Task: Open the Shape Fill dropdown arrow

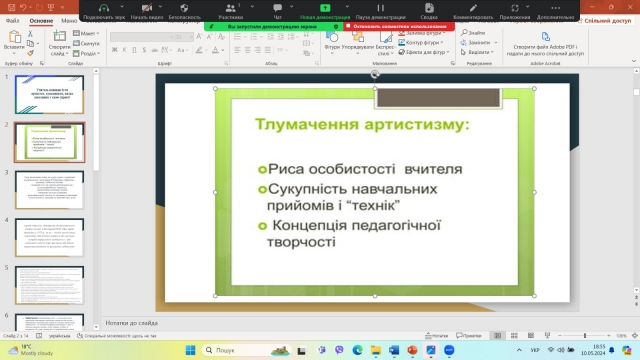Action: click(x=444, y=33)
